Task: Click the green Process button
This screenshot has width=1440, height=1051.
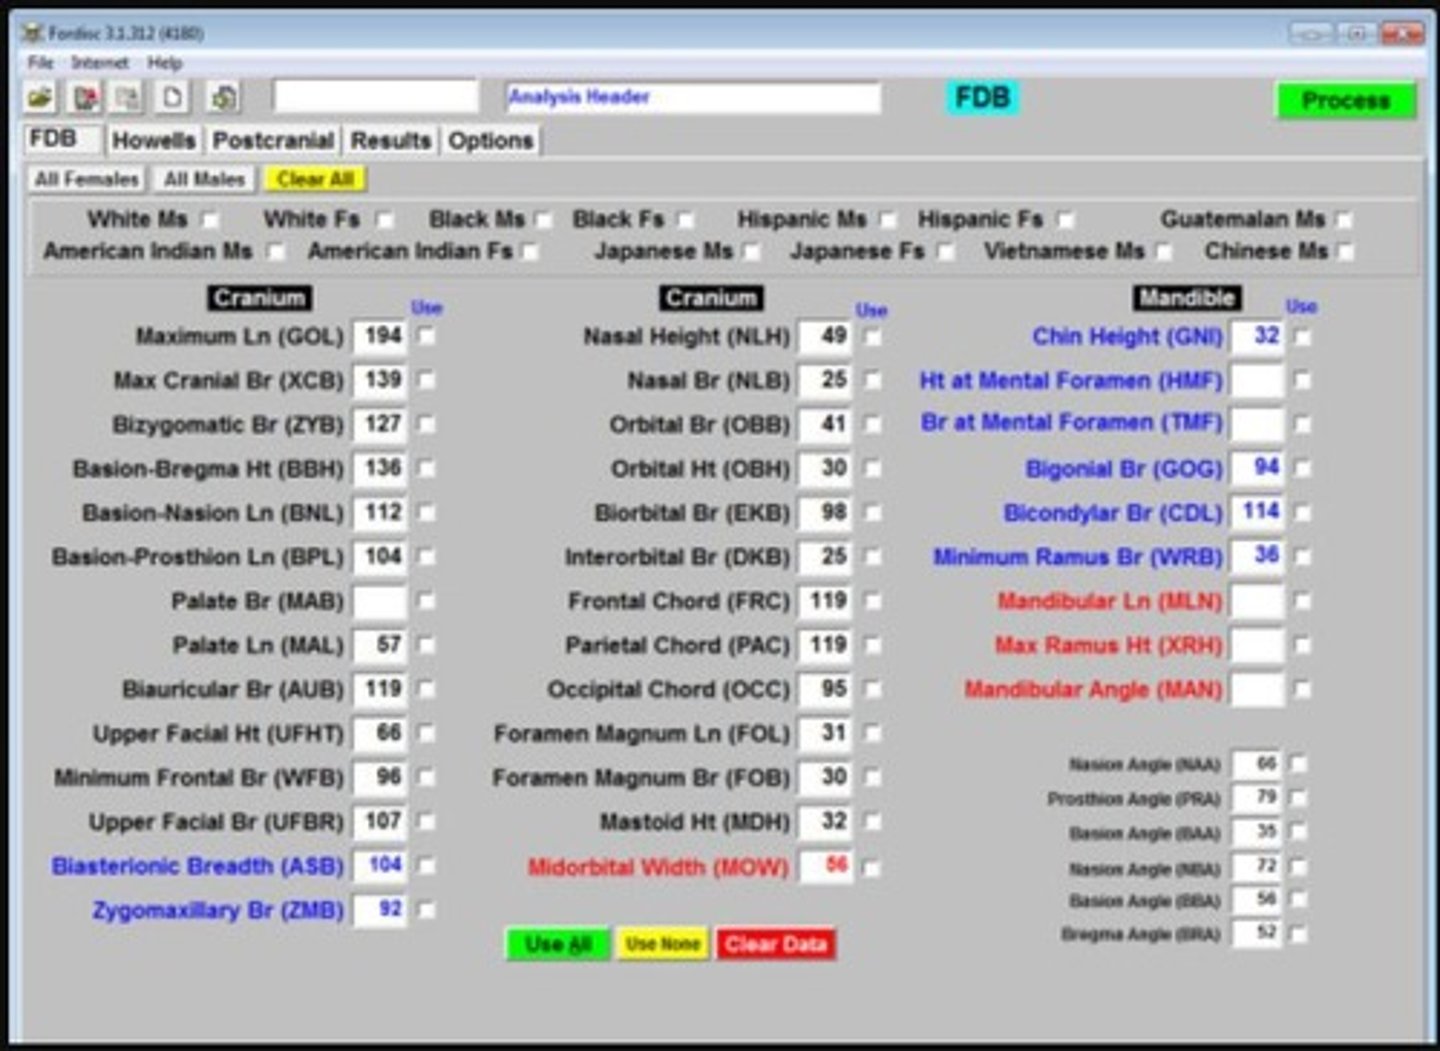Action: pos(1346,101)
